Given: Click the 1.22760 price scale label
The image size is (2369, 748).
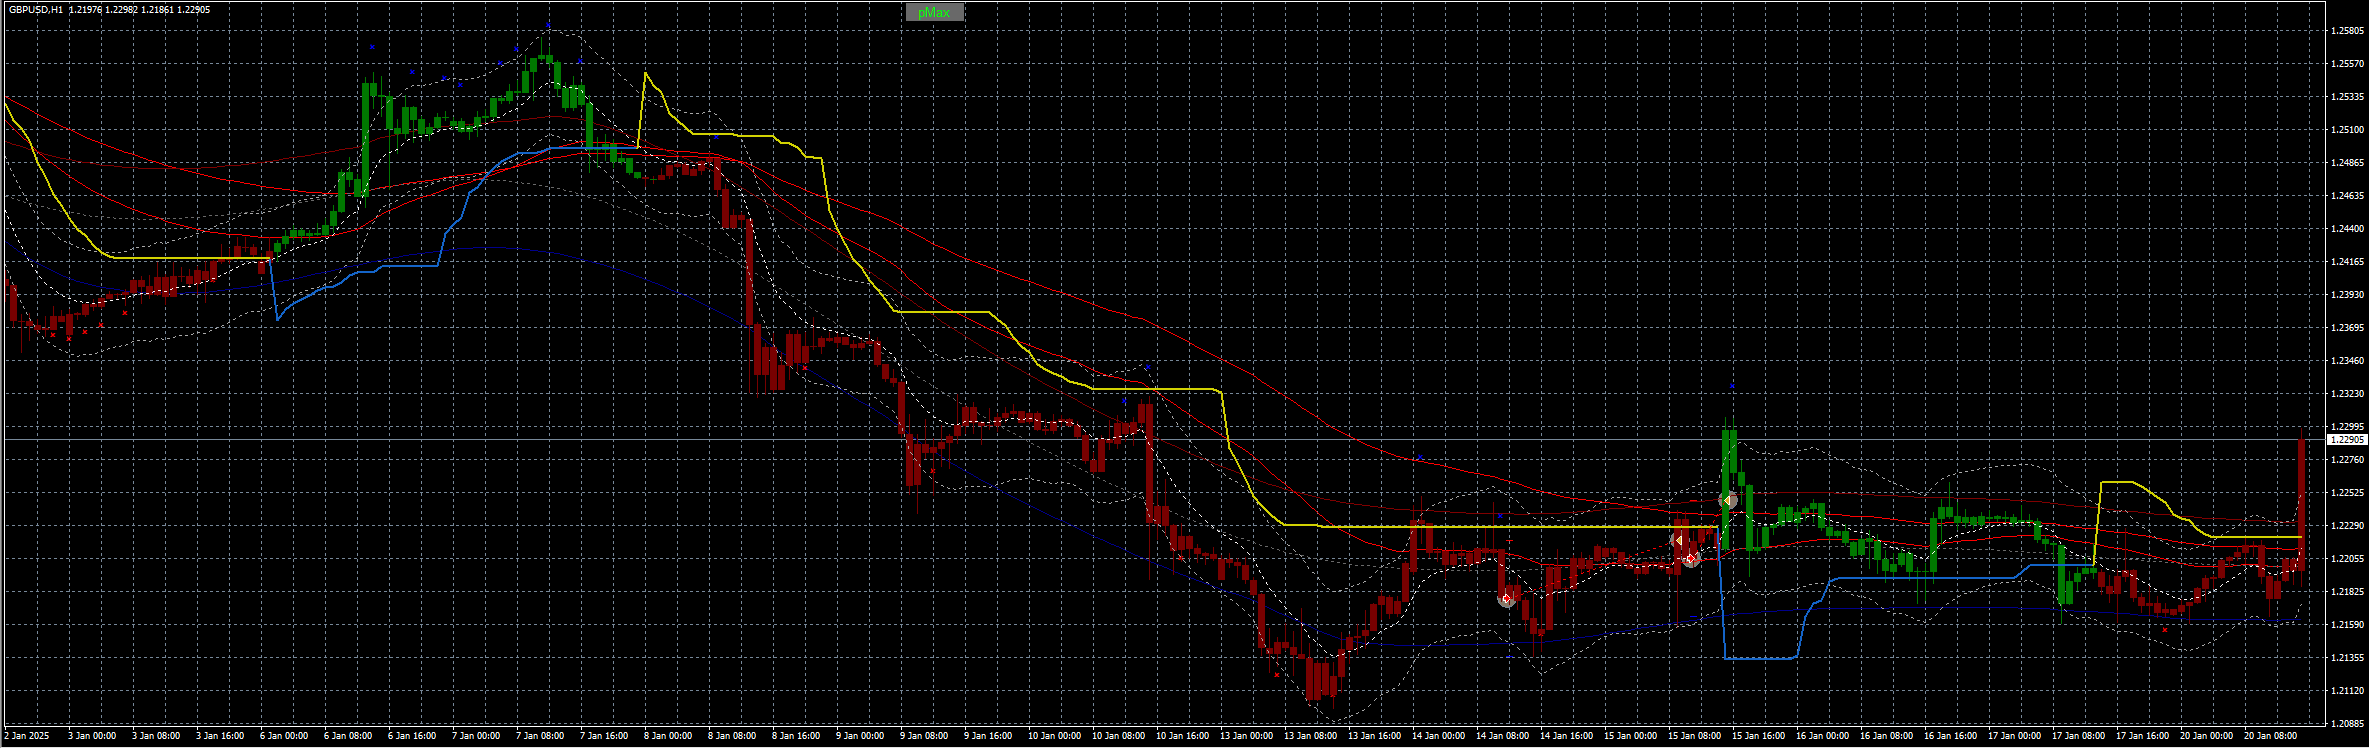Looking at the screenshot, I should coord(2350,460).
